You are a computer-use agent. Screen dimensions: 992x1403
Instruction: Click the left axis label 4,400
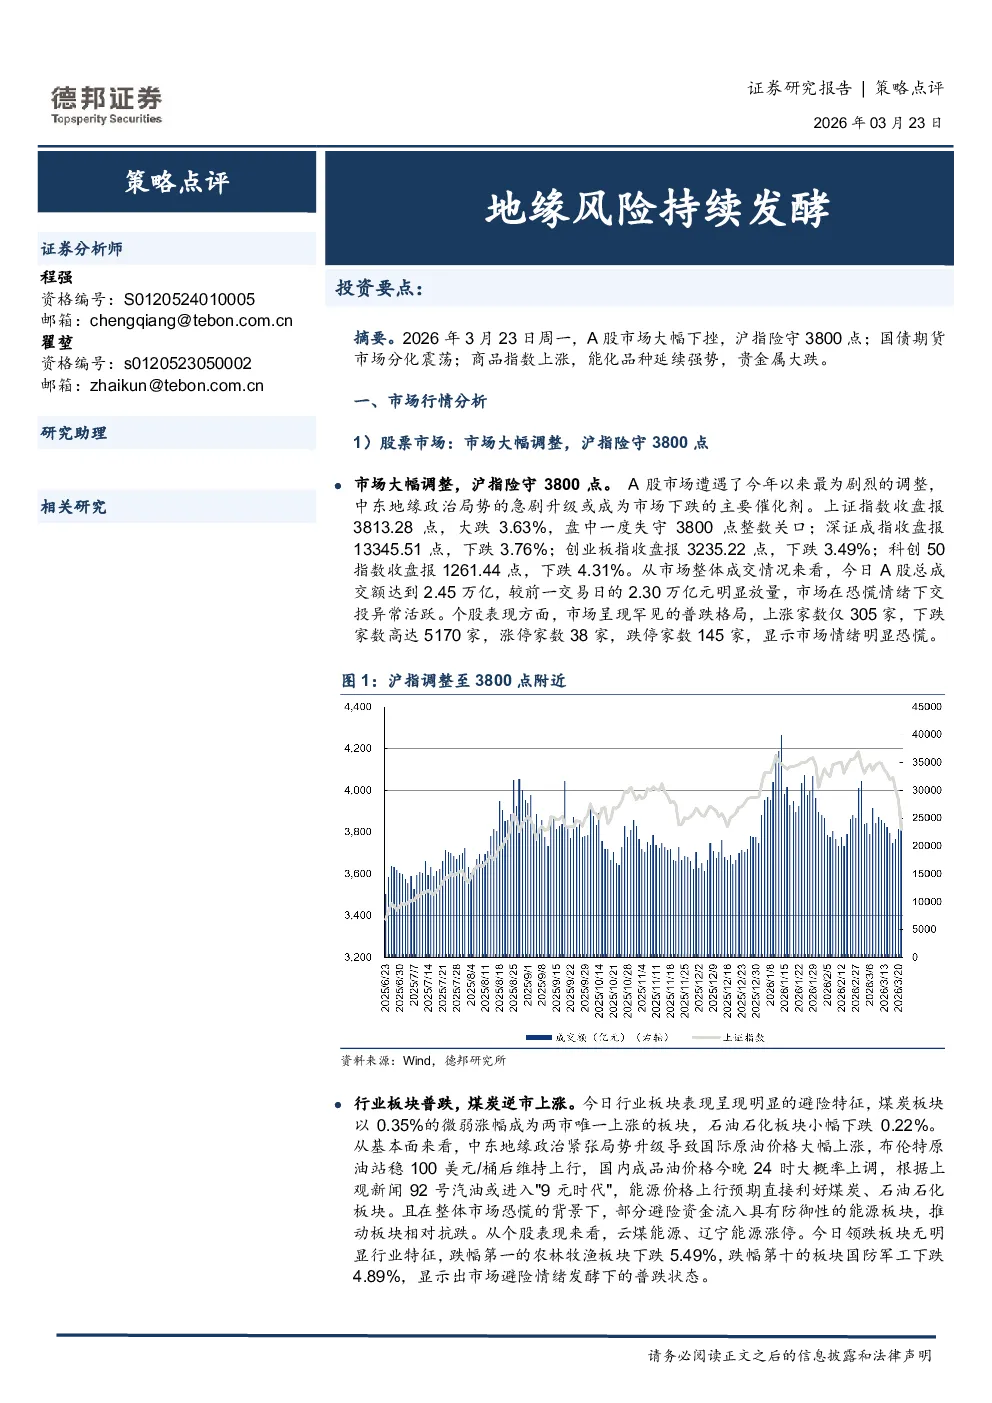pyautogui.click(x=358, y=707)
